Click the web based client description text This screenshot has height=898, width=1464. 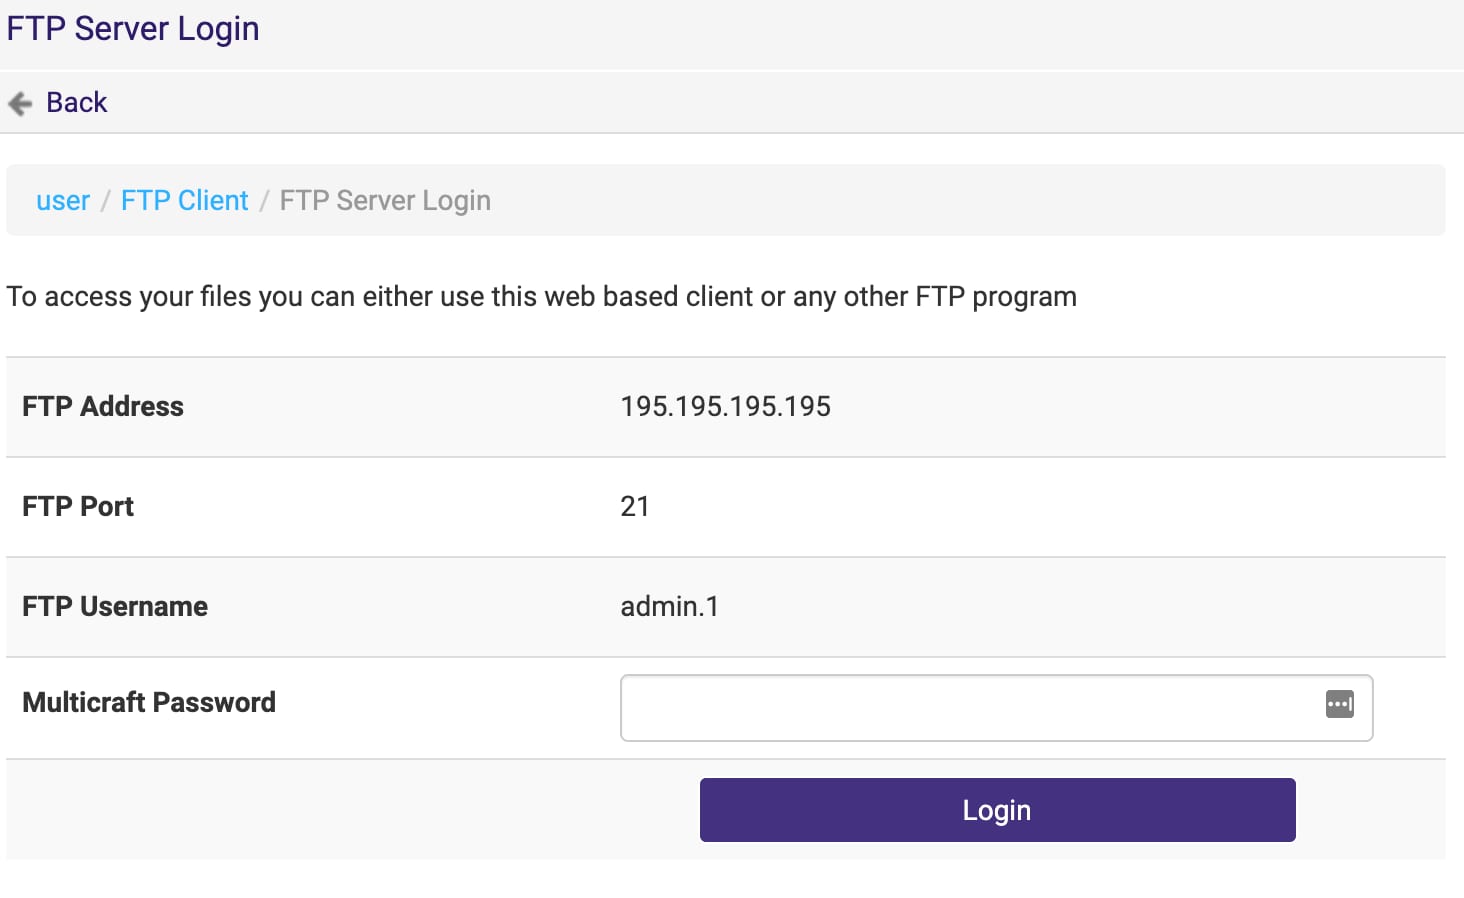point(541,297)
